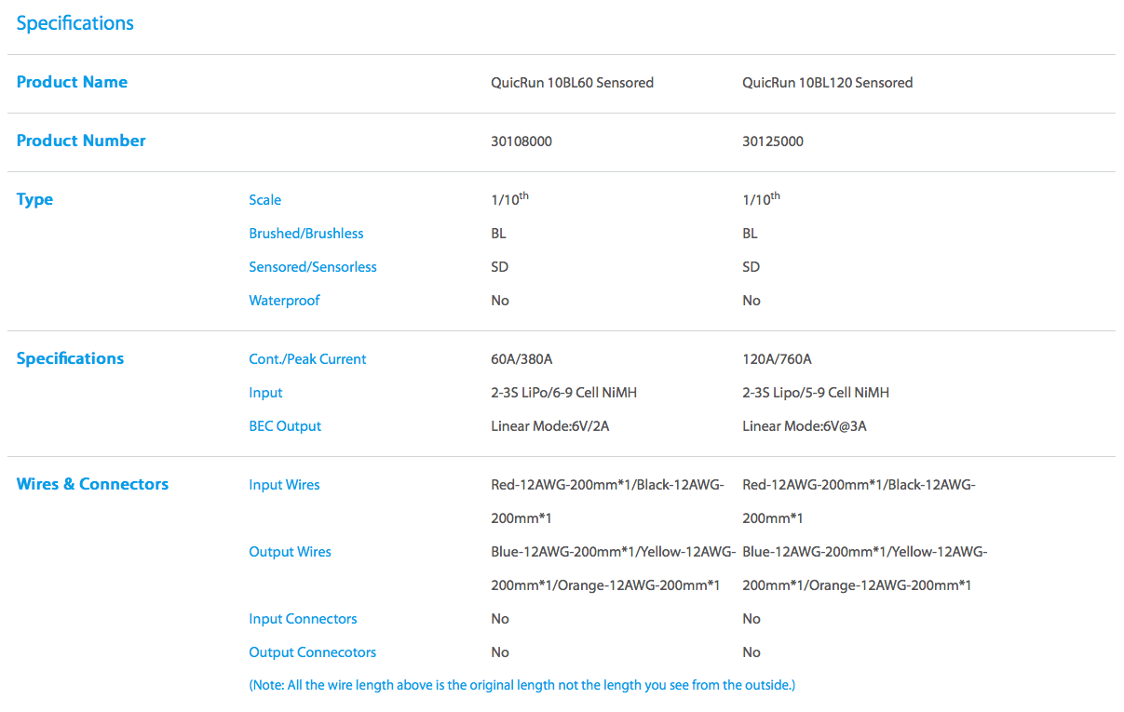Viewport: 1124px width, 712px height.
Task: Click '2-3S Lipo/5-9 Cell NiMH' value
Action: [x=816, y=394]
